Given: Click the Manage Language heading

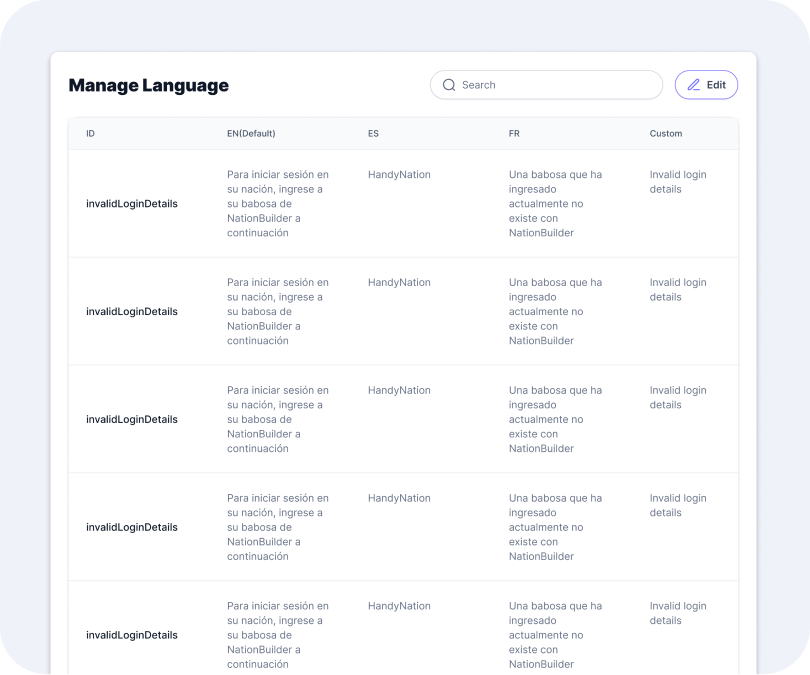Looking at the screenshot, I should pos(149,85).
